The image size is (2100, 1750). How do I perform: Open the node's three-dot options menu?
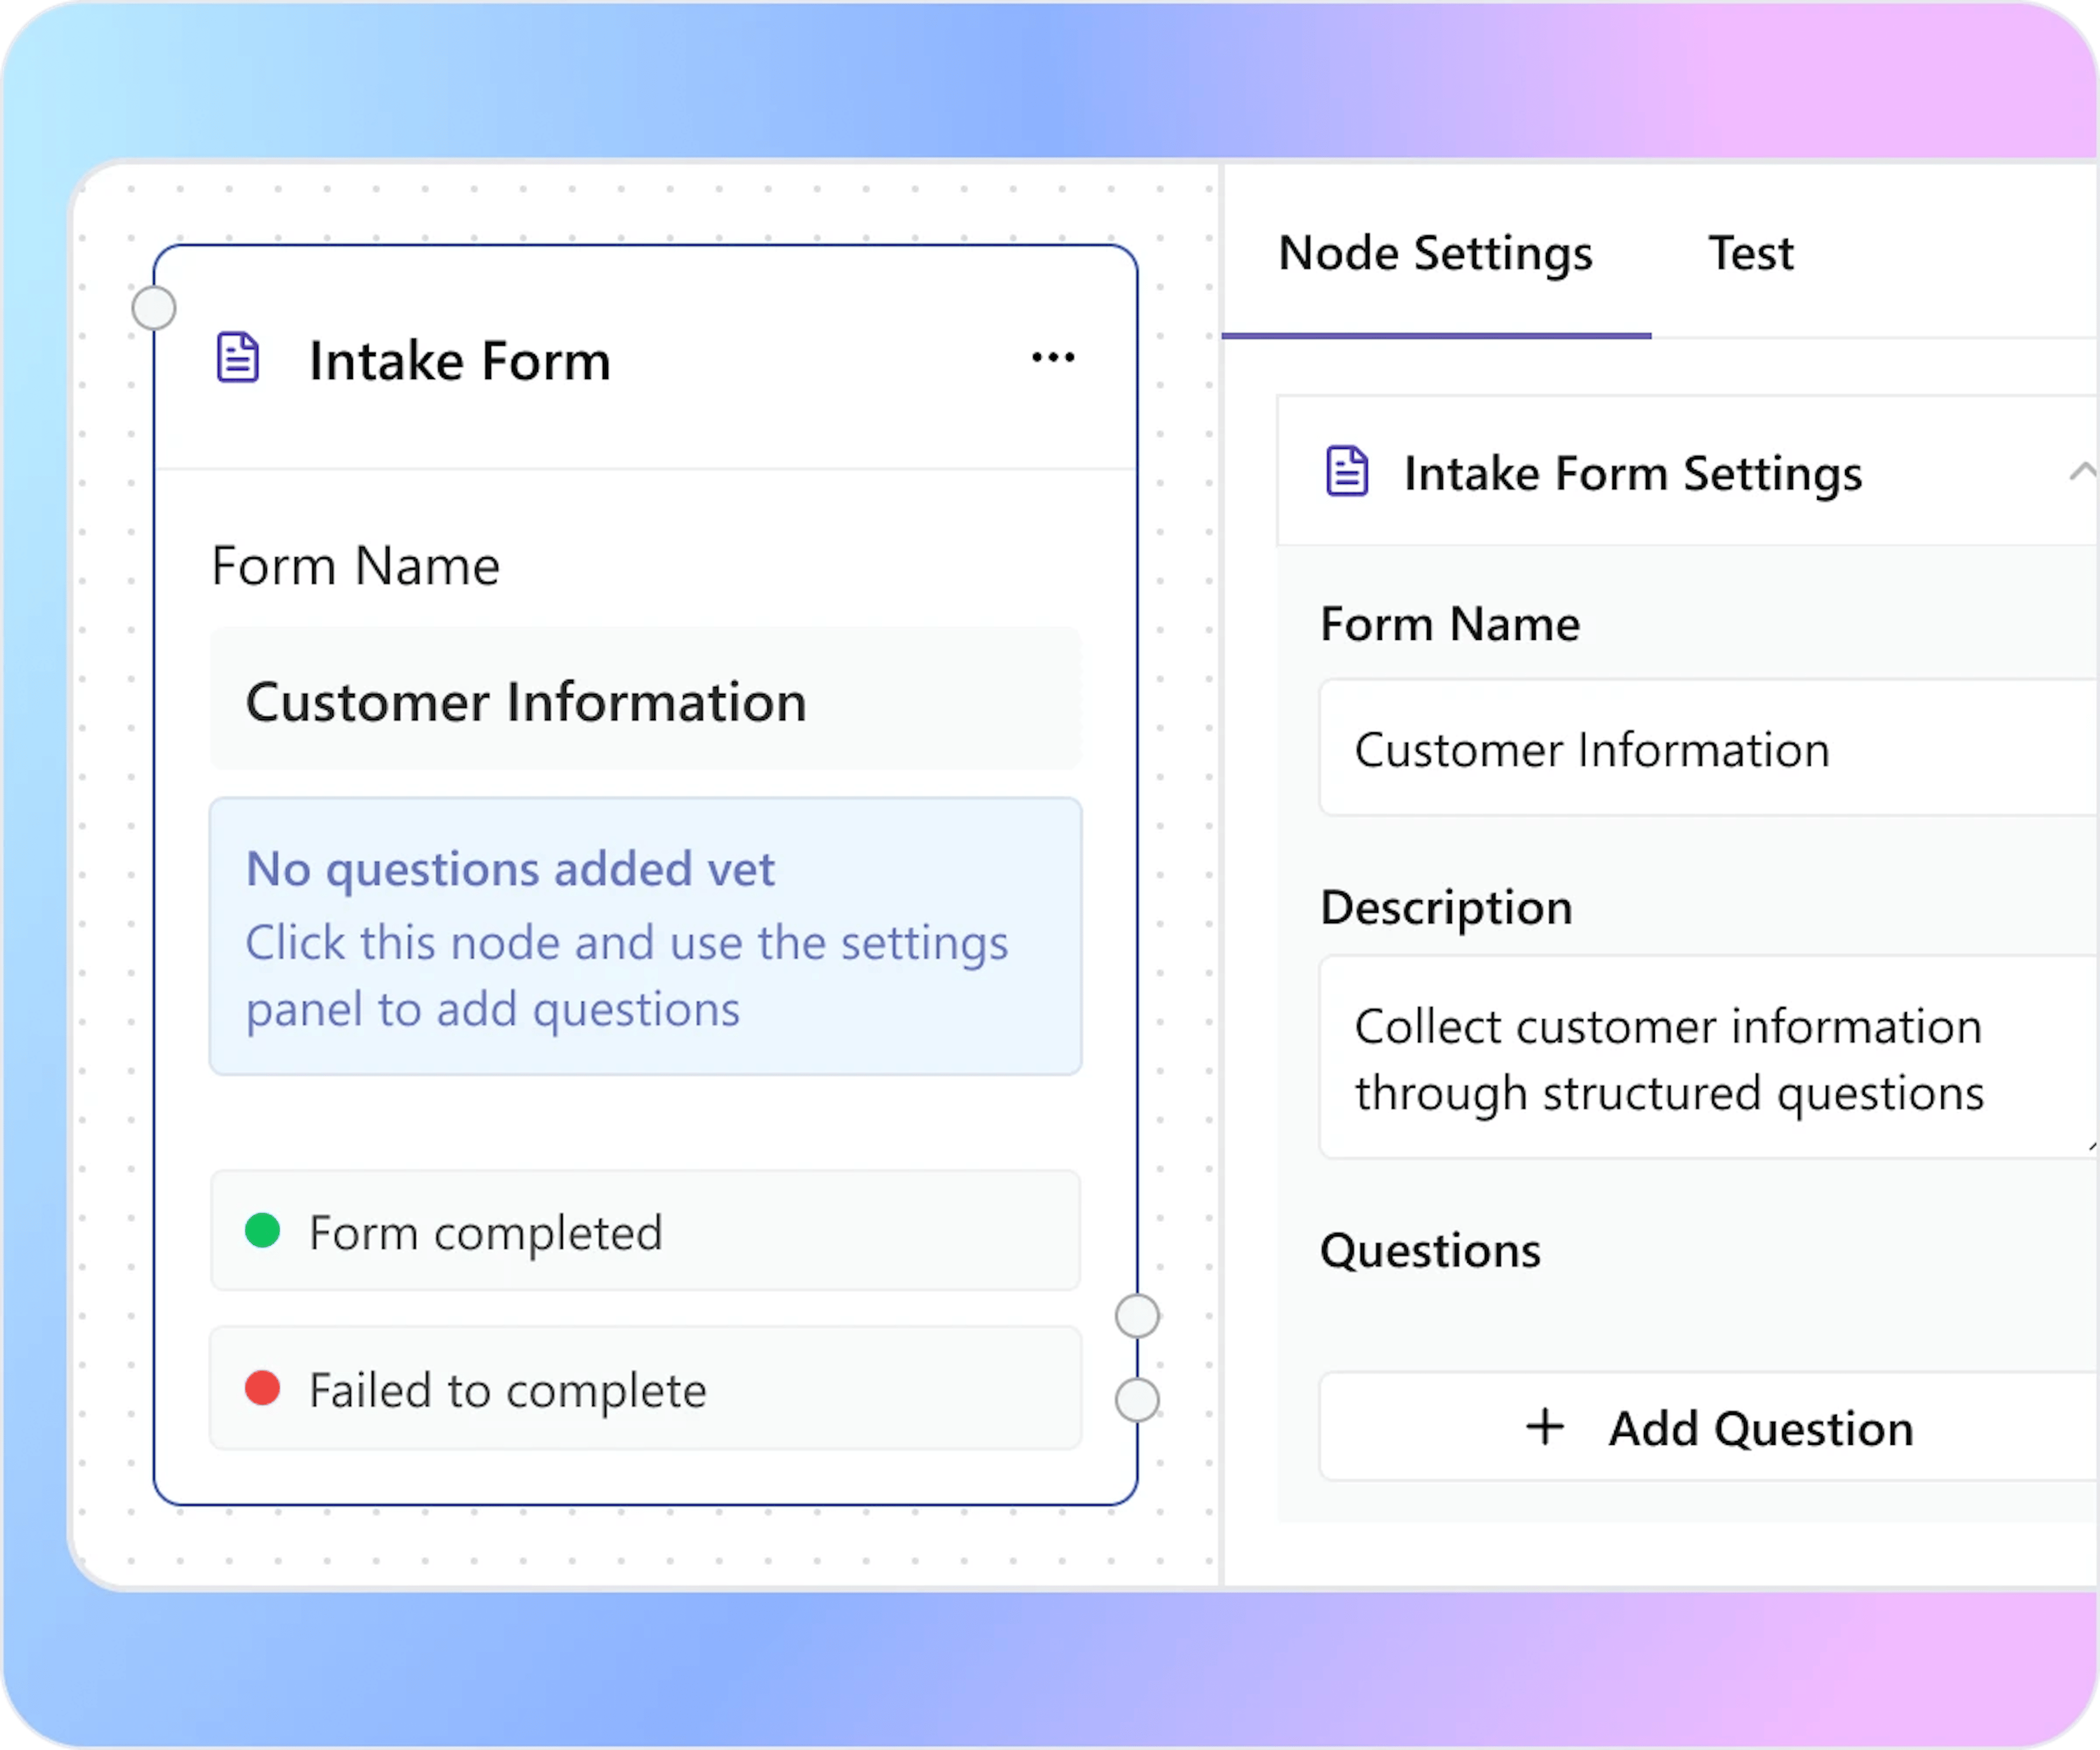(x=1053, y=357)
